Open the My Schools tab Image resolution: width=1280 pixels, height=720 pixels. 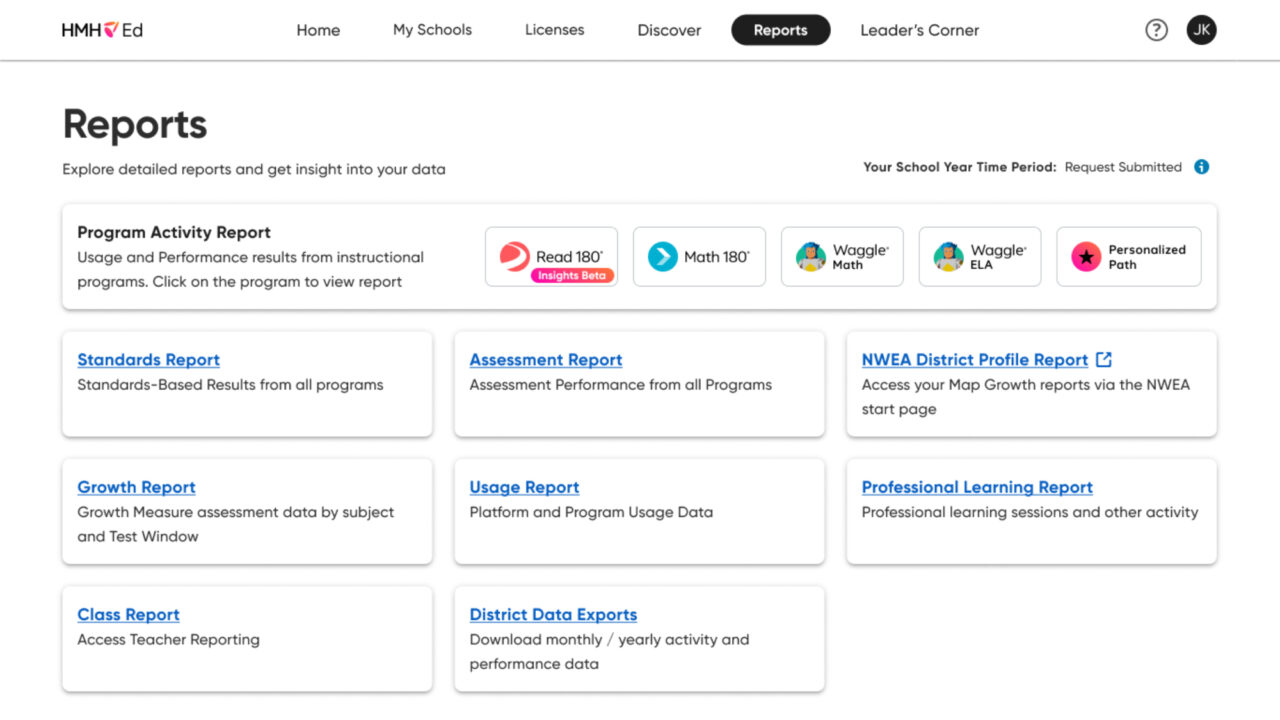(432, 30)
